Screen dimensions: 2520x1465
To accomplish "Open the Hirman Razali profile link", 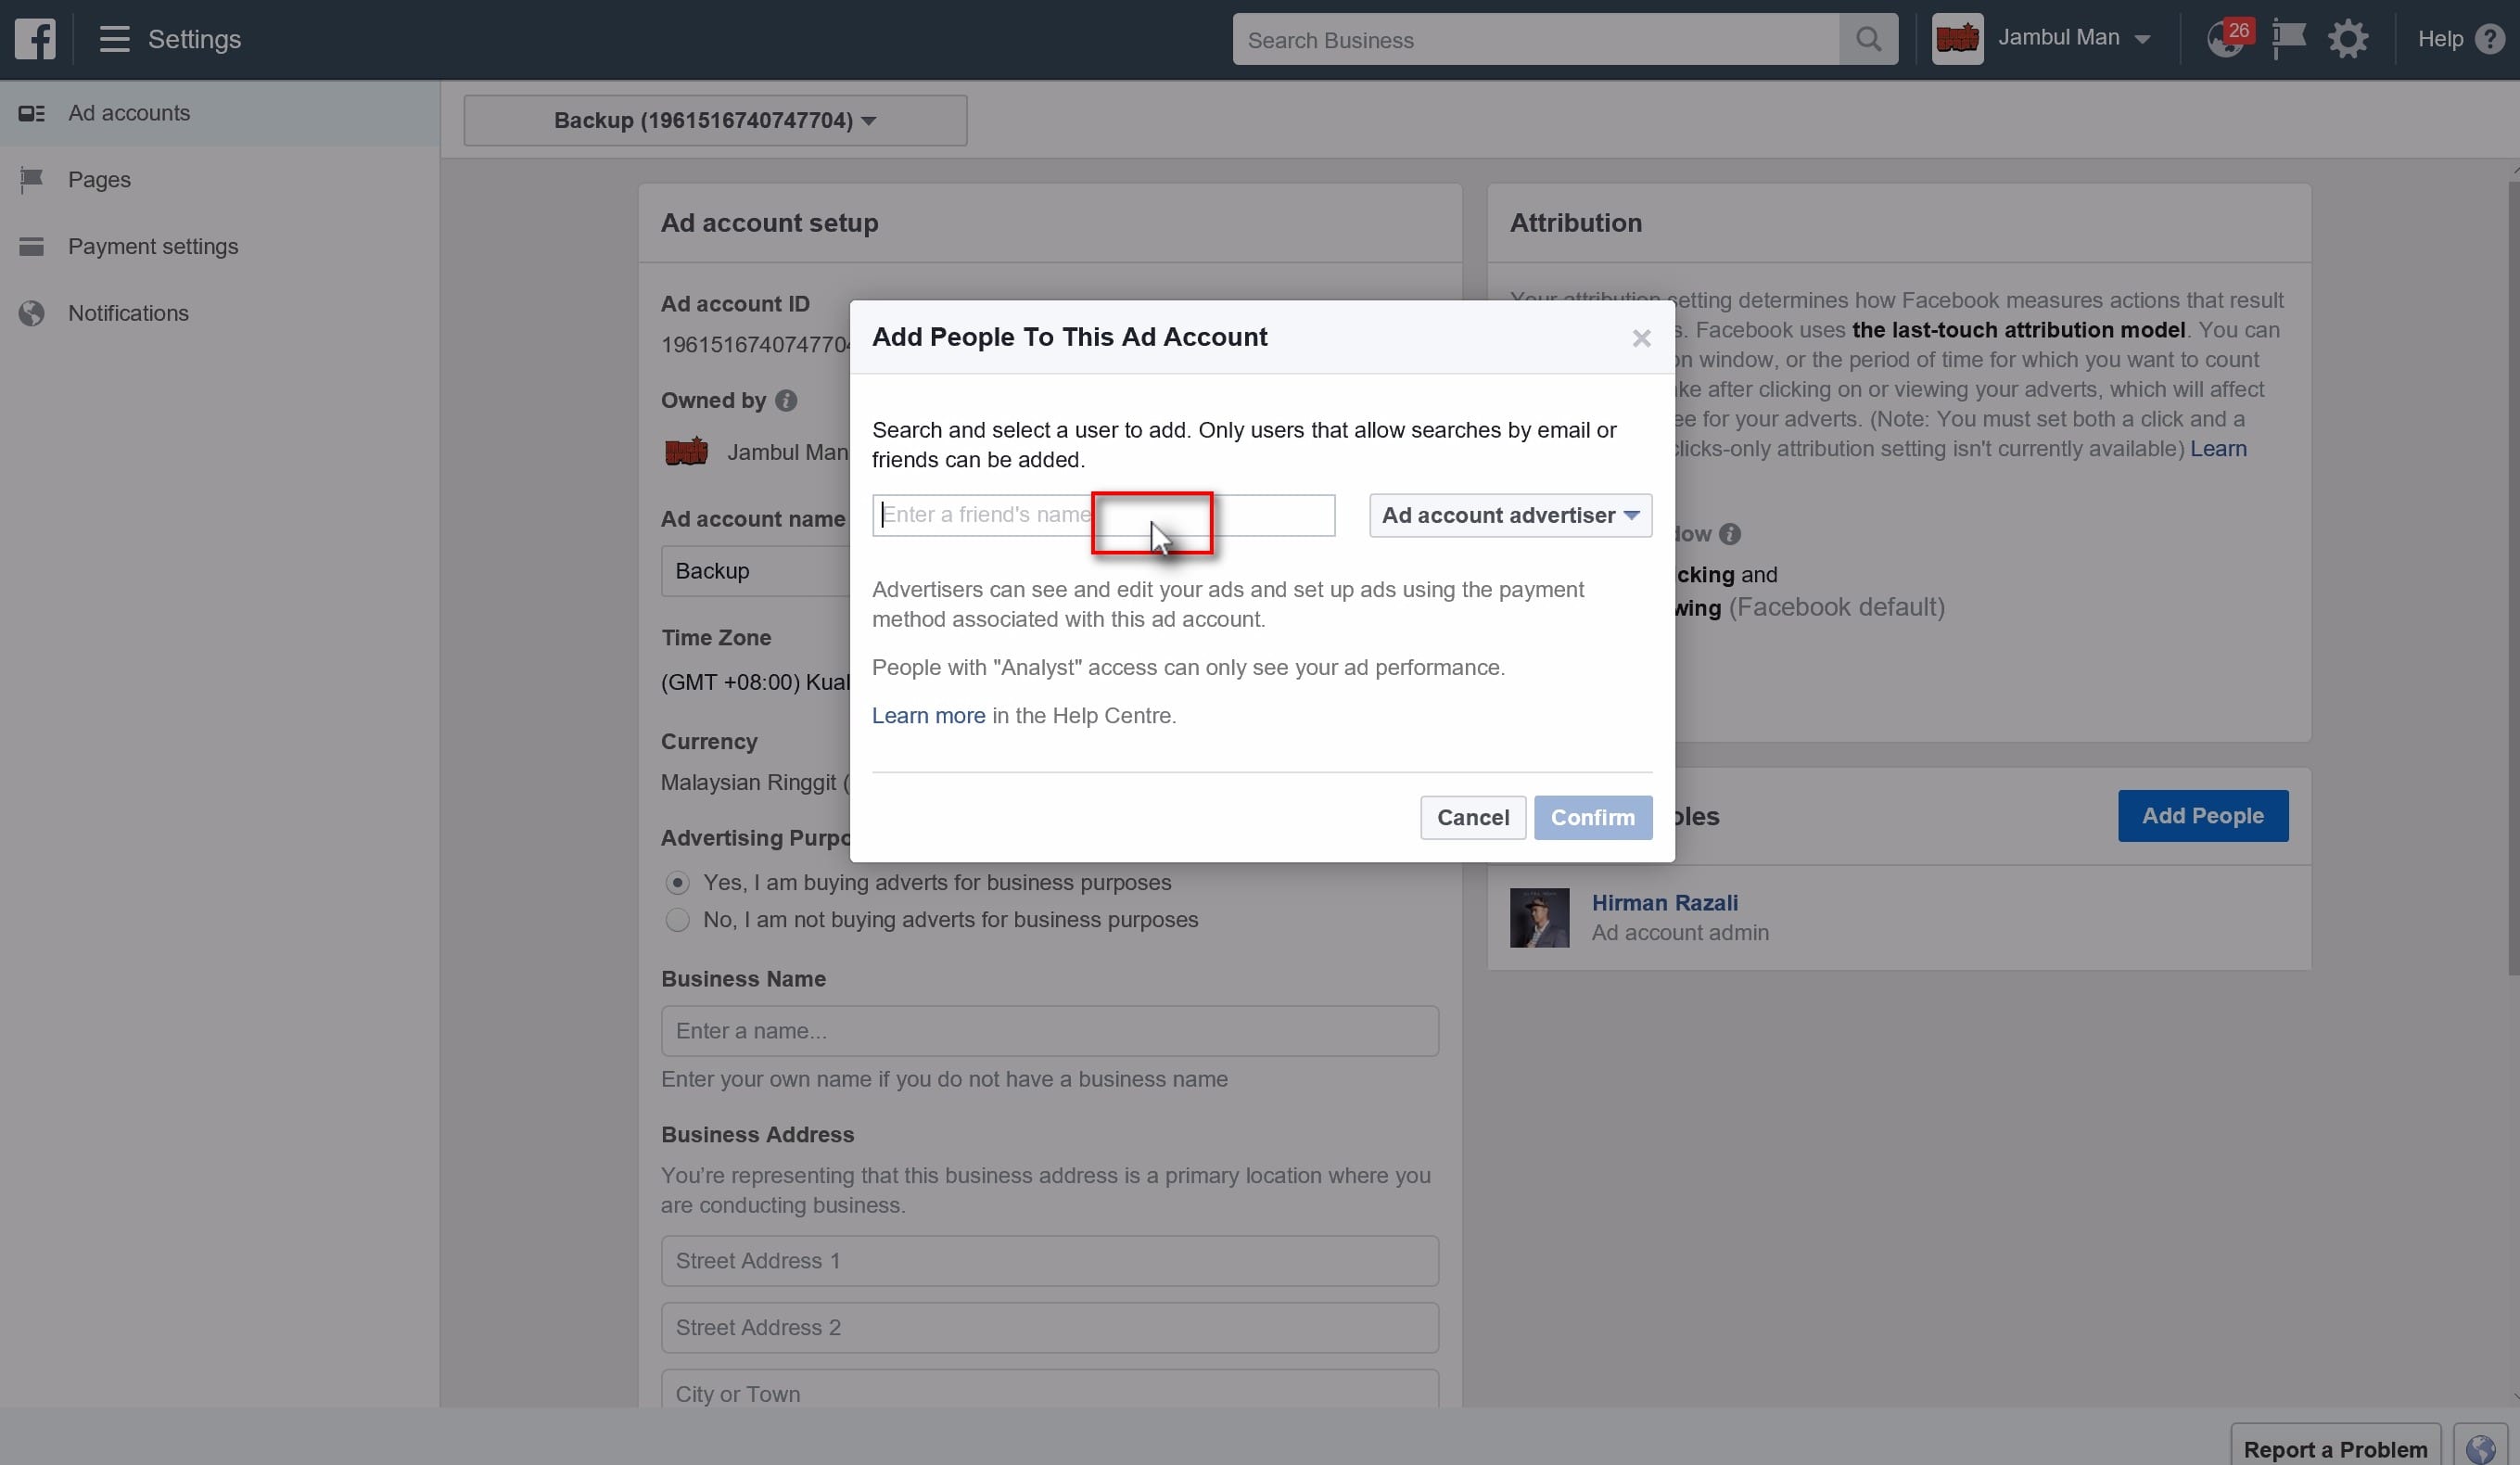I will click(x=1664, y=903).
